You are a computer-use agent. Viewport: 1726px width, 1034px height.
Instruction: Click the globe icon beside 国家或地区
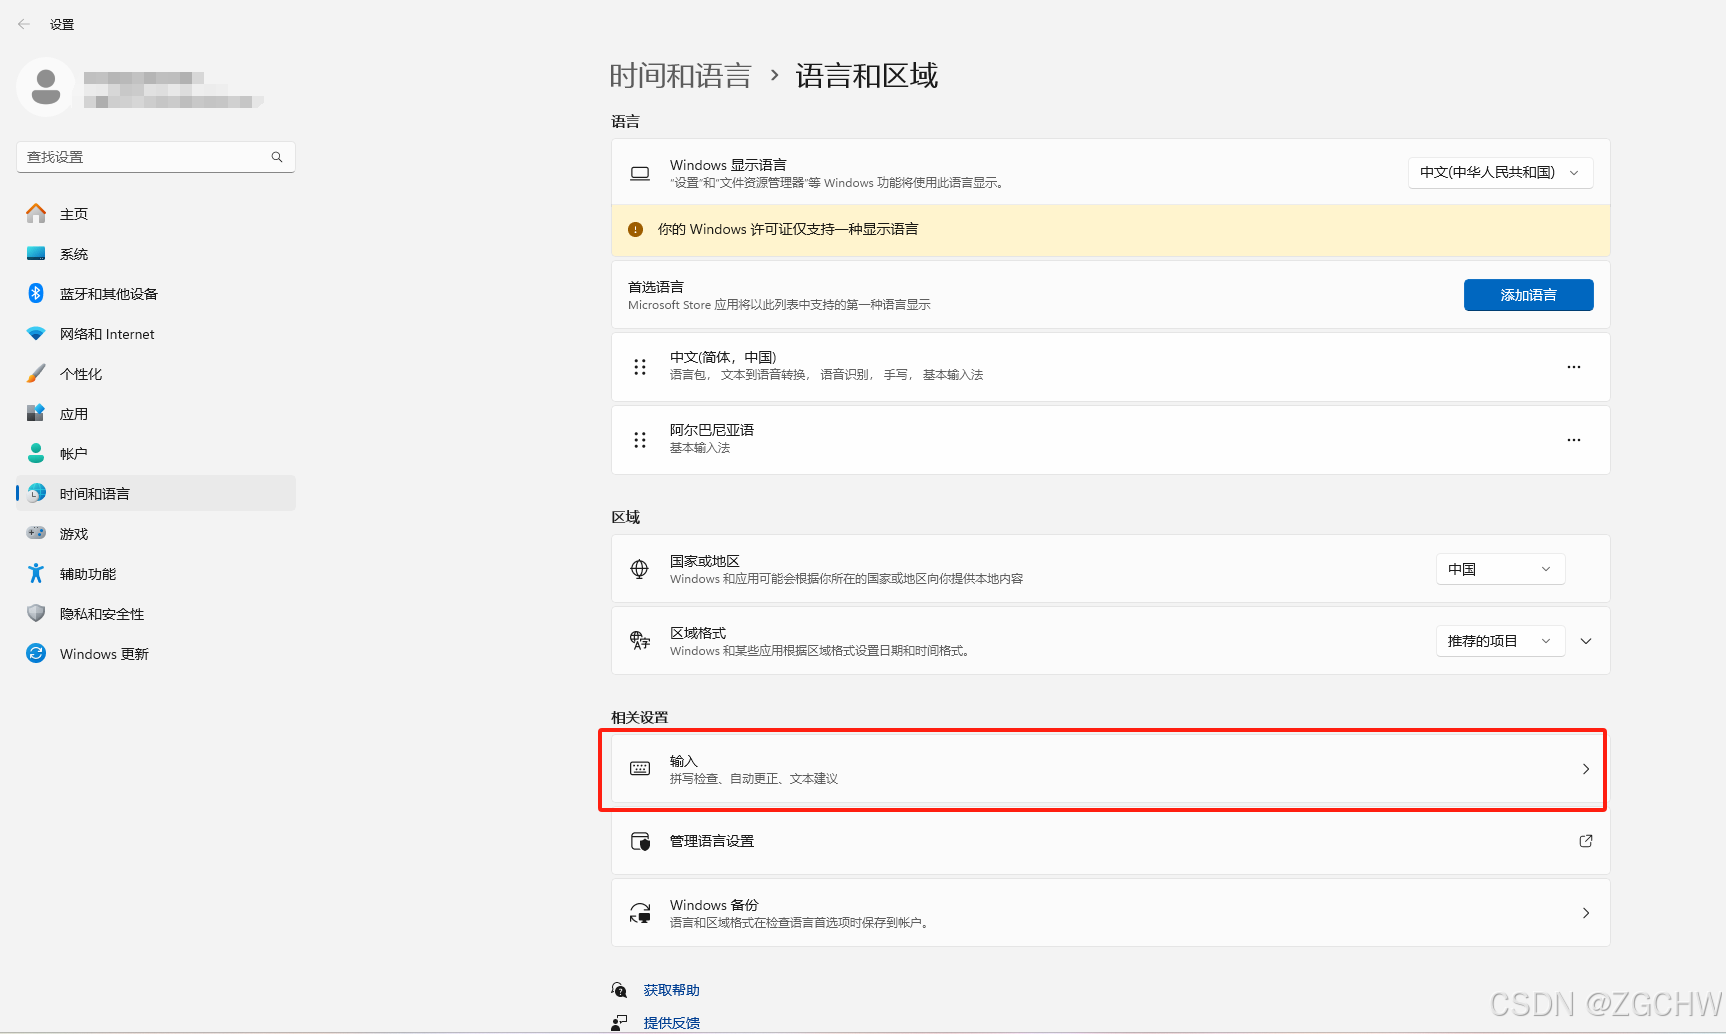640,569
